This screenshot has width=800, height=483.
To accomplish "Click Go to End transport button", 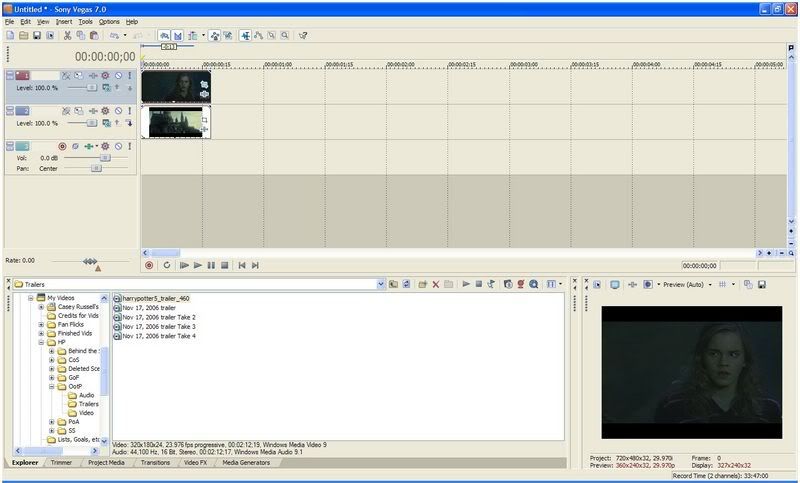I will [255, 265].
